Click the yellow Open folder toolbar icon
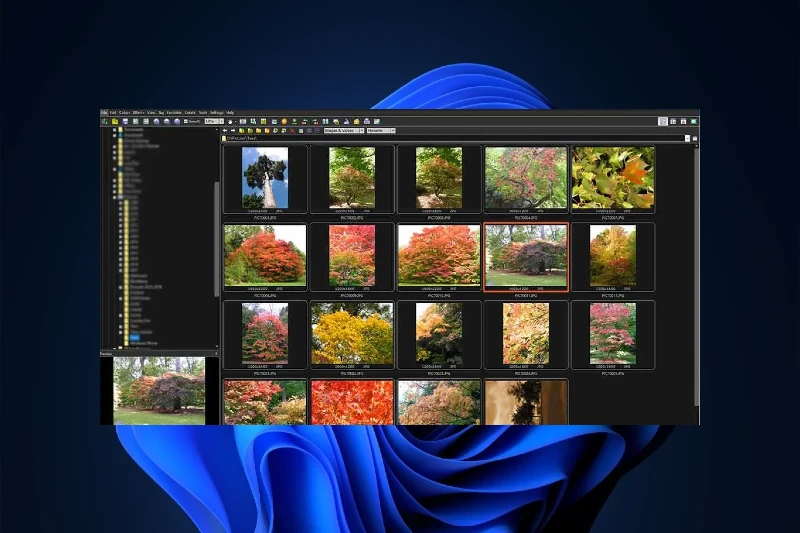Viewport: 800px width, 533px height. [115, 121]
